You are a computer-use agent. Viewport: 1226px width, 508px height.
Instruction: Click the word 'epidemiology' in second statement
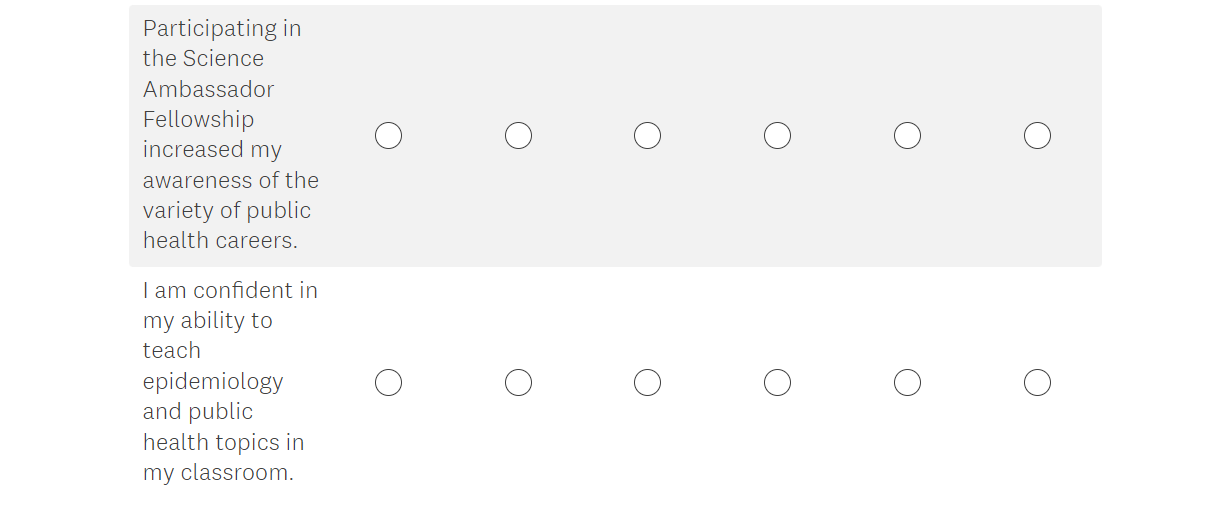click(213, 381)
